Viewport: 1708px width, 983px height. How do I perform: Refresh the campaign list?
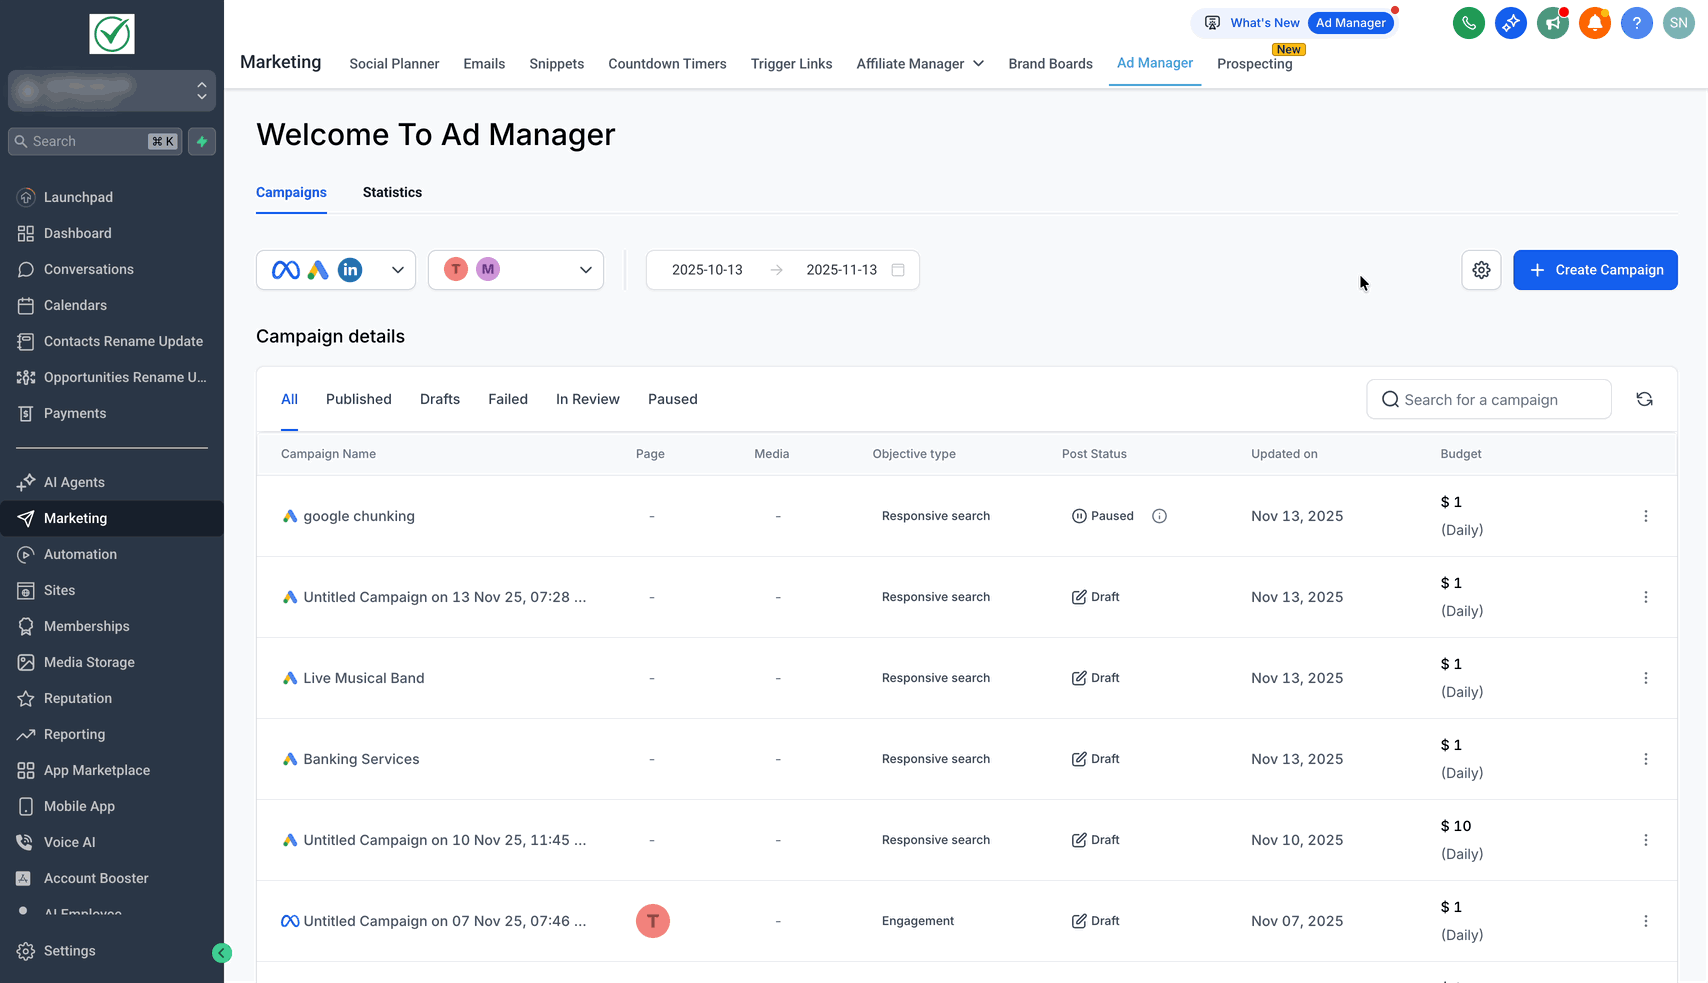1644,399
